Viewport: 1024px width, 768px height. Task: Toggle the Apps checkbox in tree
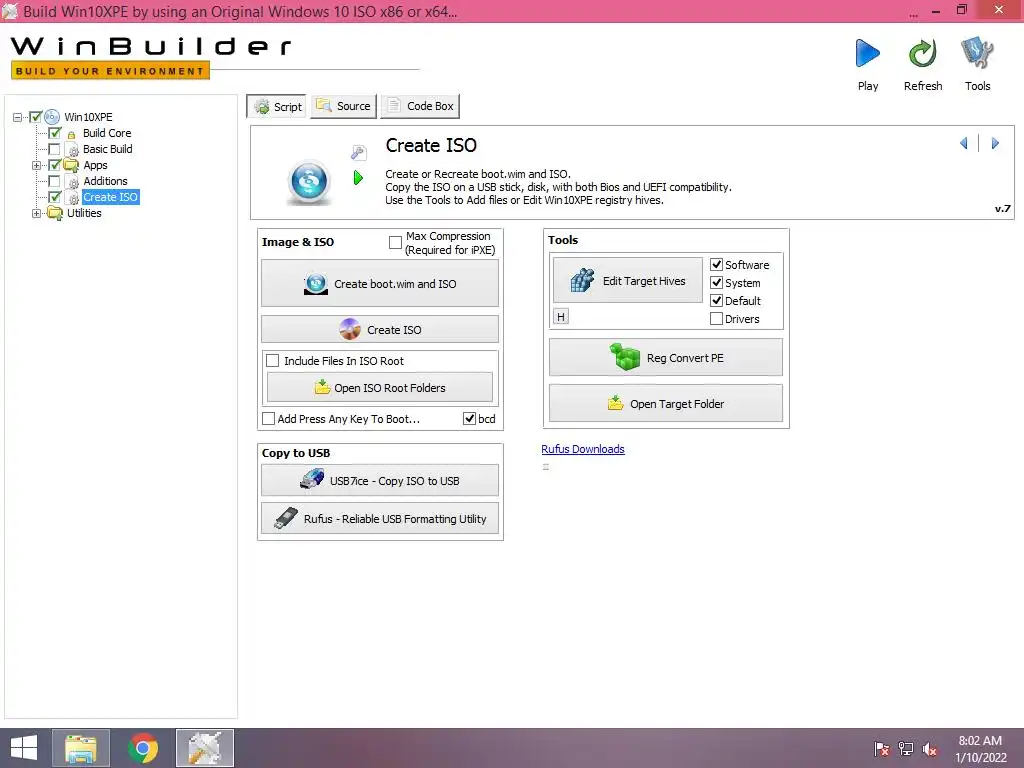pos(54,165)
